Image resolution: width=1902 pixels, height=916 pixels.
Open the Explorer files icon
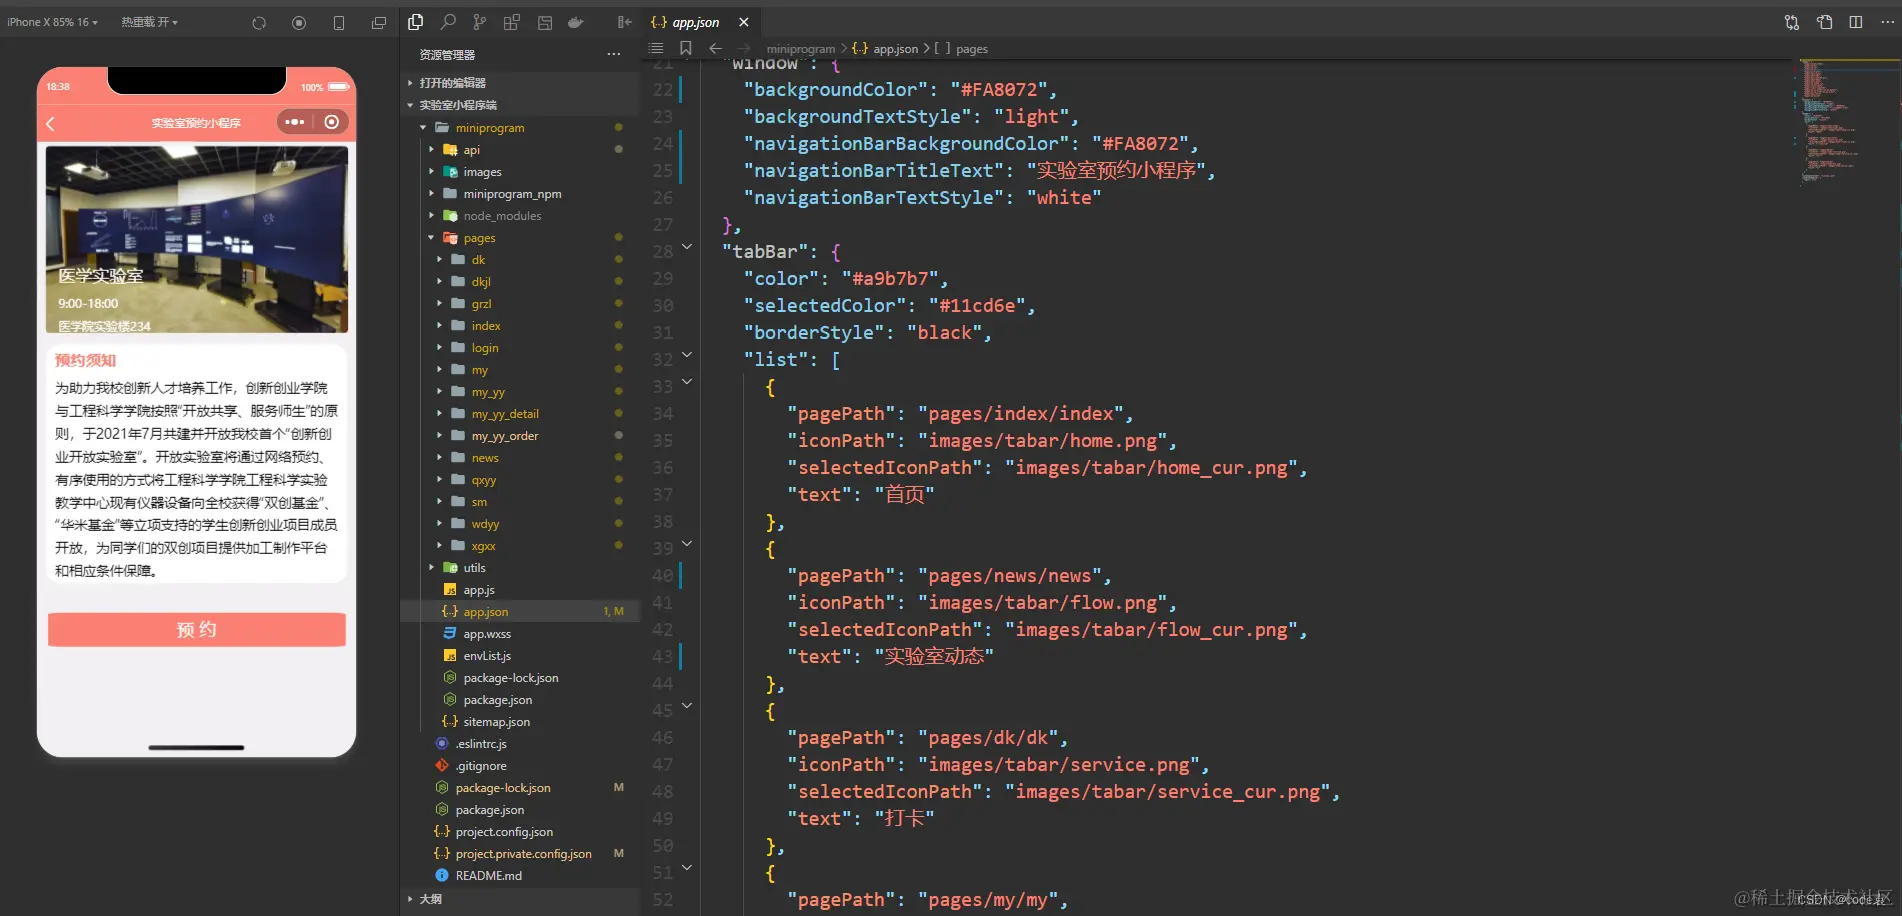[x=416, y=22]
